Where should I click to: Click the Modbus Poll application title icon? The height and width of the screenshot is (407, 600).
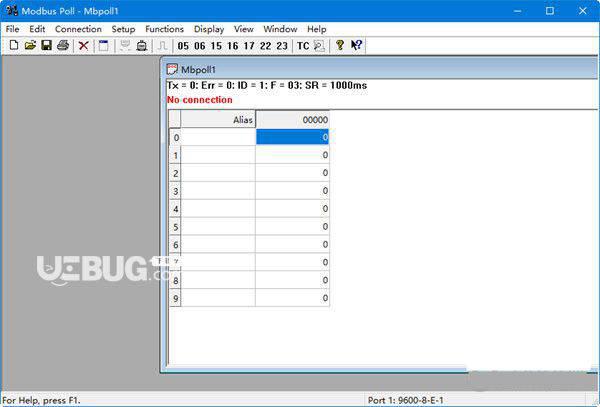pyautogui.click(x=12, y=10)
